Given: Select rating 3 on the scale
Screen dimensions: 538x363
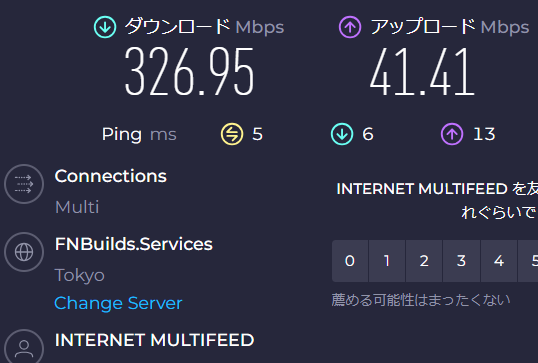Looking at the screenshot, I should click(x=461, y=261).
